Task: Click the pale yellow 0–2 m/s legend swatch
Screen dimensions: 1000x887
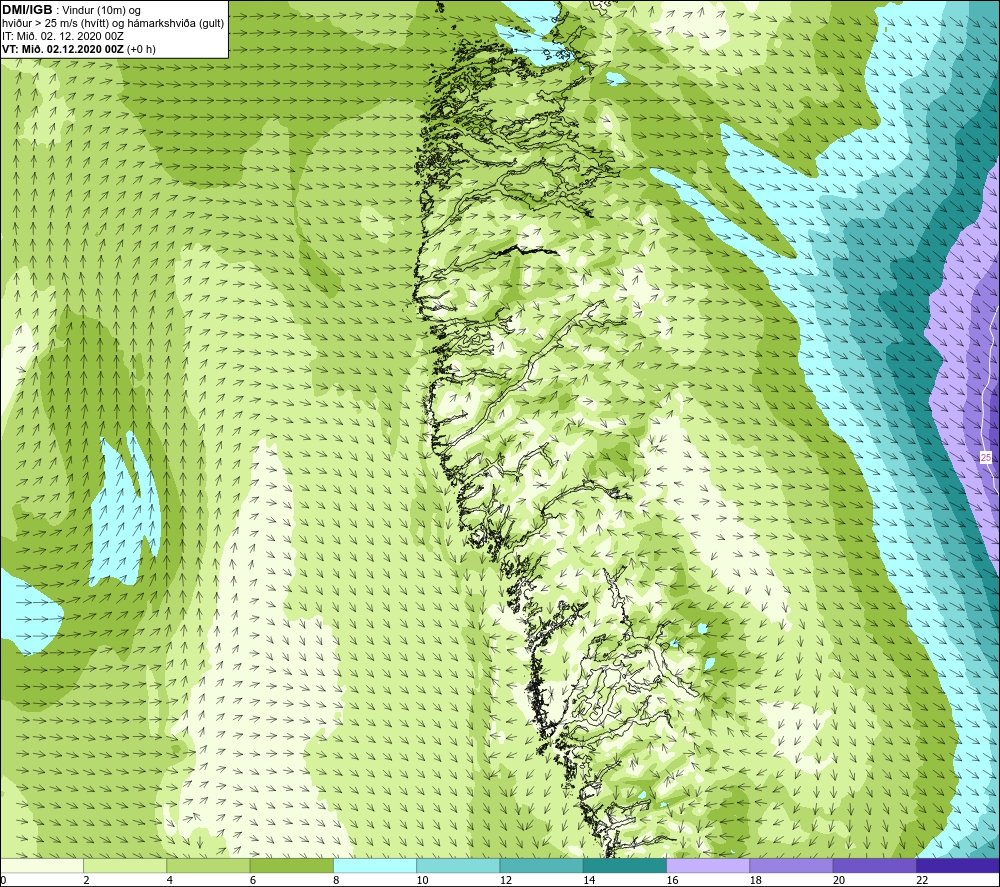Action: click(x=42, y=866)
